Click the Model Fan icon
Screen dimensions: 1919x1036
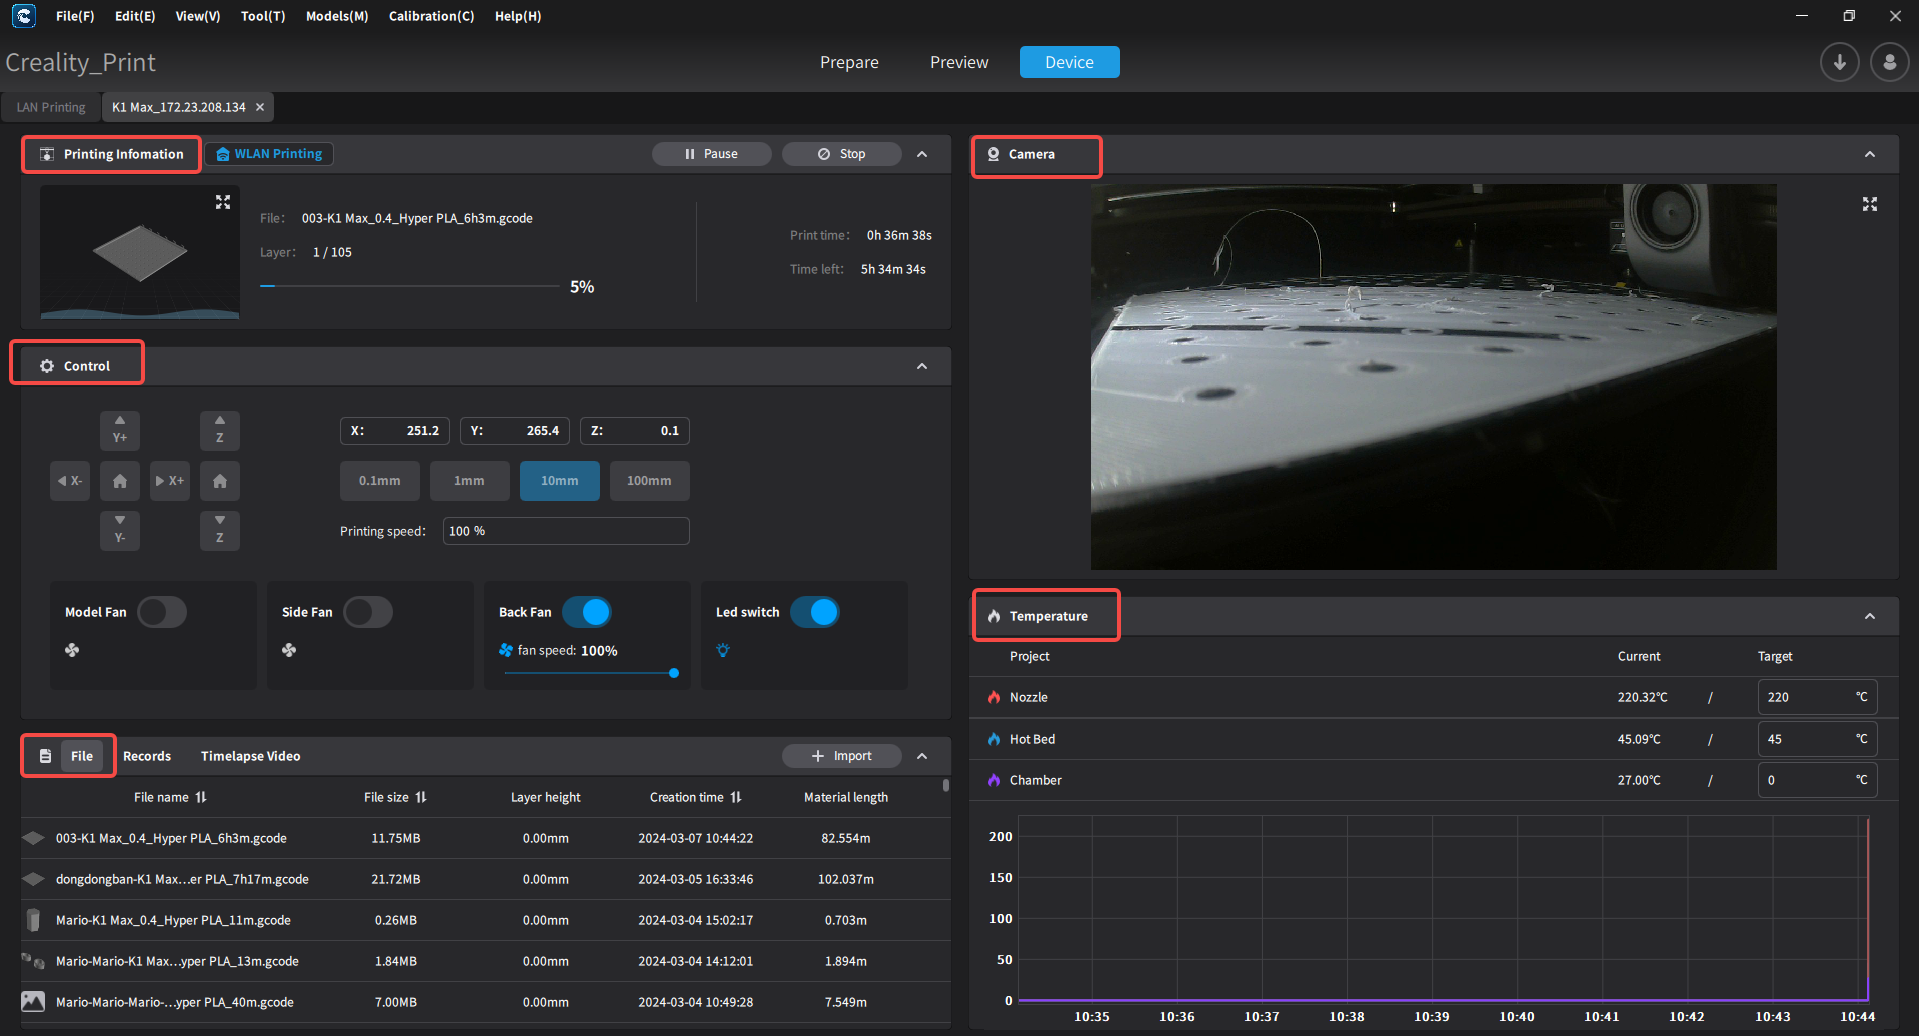click(72, 650)
